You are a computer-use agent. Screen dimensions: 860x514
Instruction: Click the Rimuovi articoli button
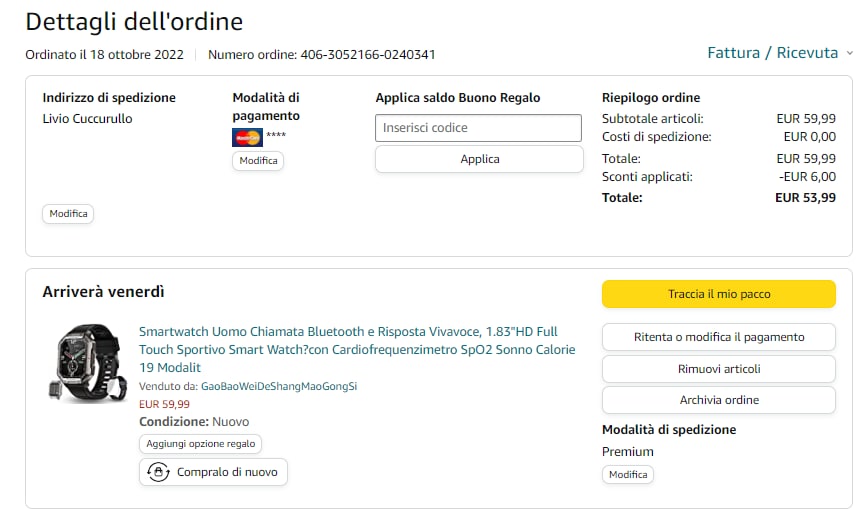(718, 369)
